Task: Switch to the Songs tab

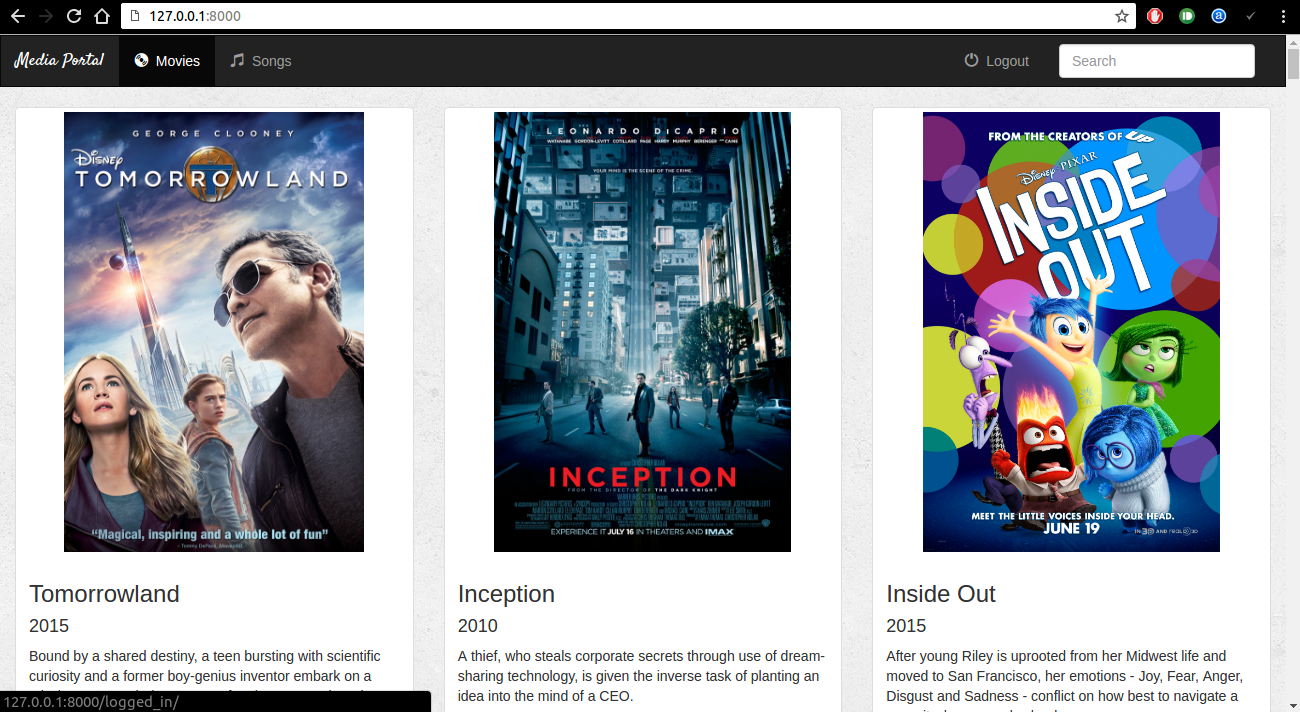Action: pyautogui.click(x=261, y=61)
